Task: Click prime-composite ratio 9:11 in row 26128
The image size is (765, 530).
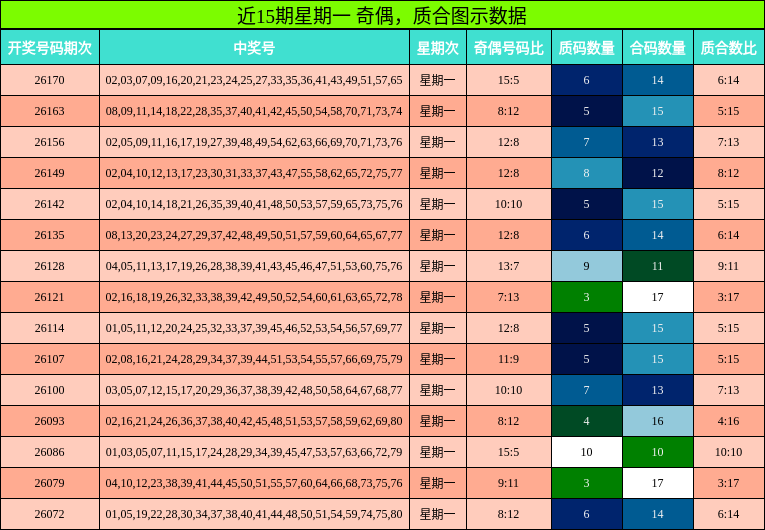Action: [x=729, y=266]
